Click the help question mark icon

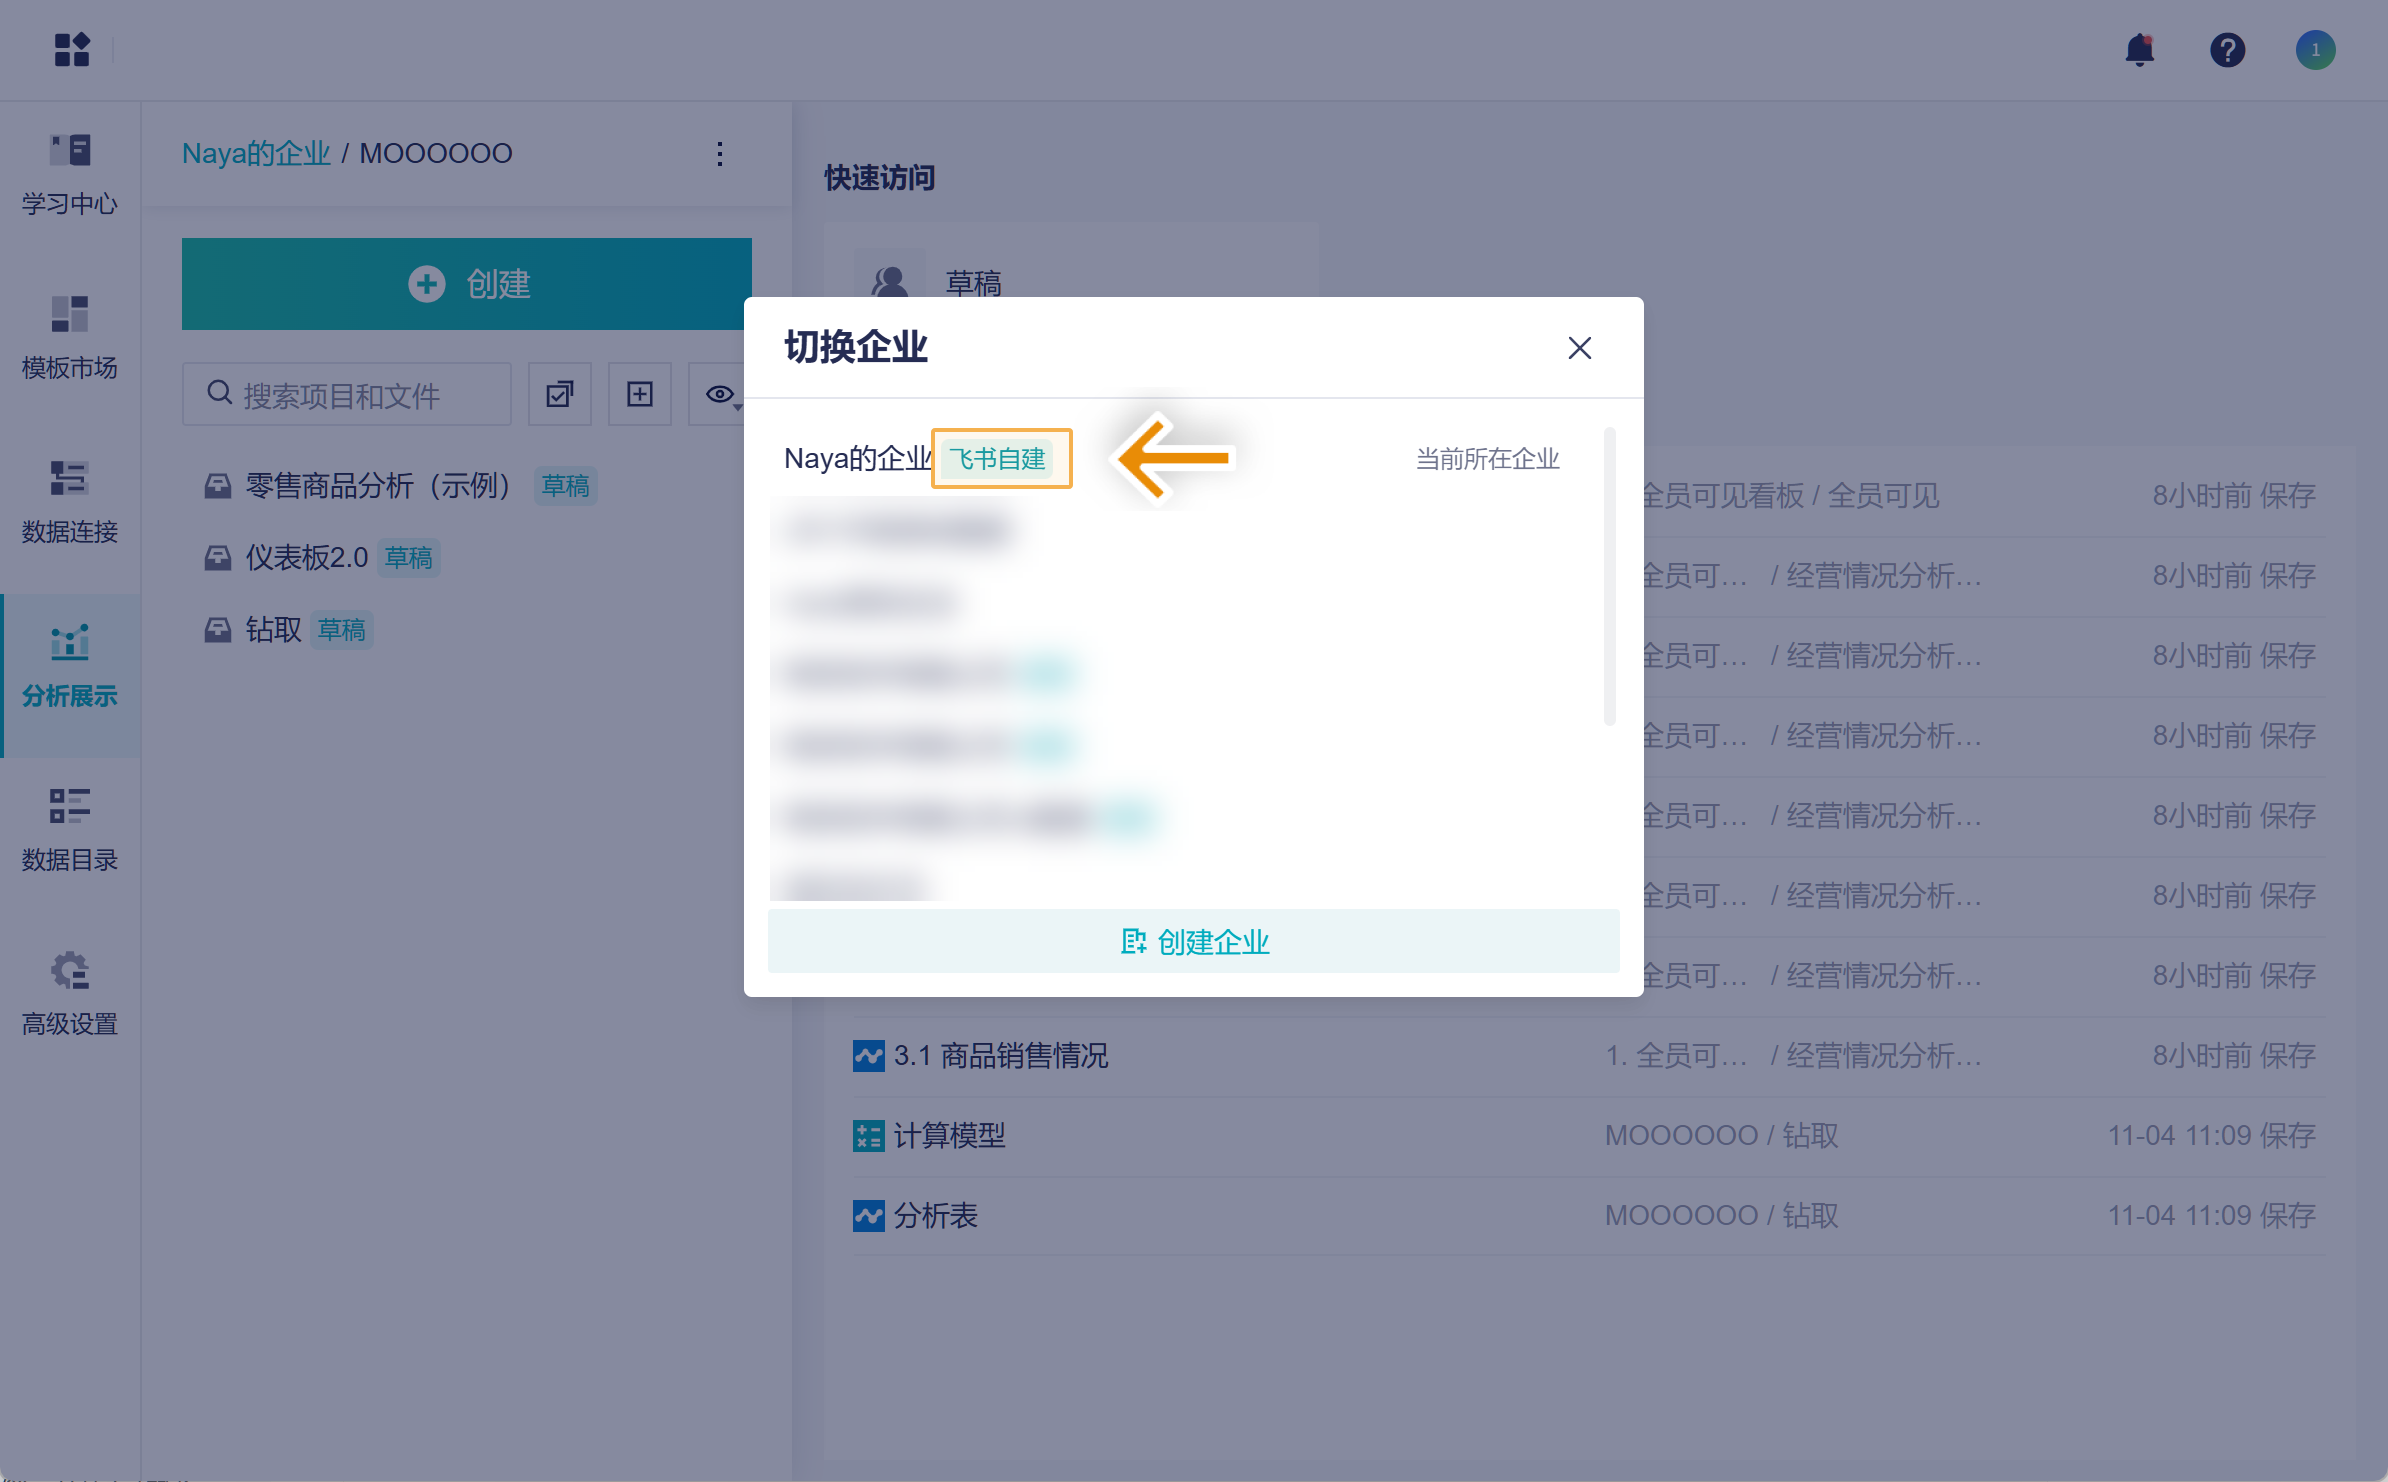[2227, 50]
